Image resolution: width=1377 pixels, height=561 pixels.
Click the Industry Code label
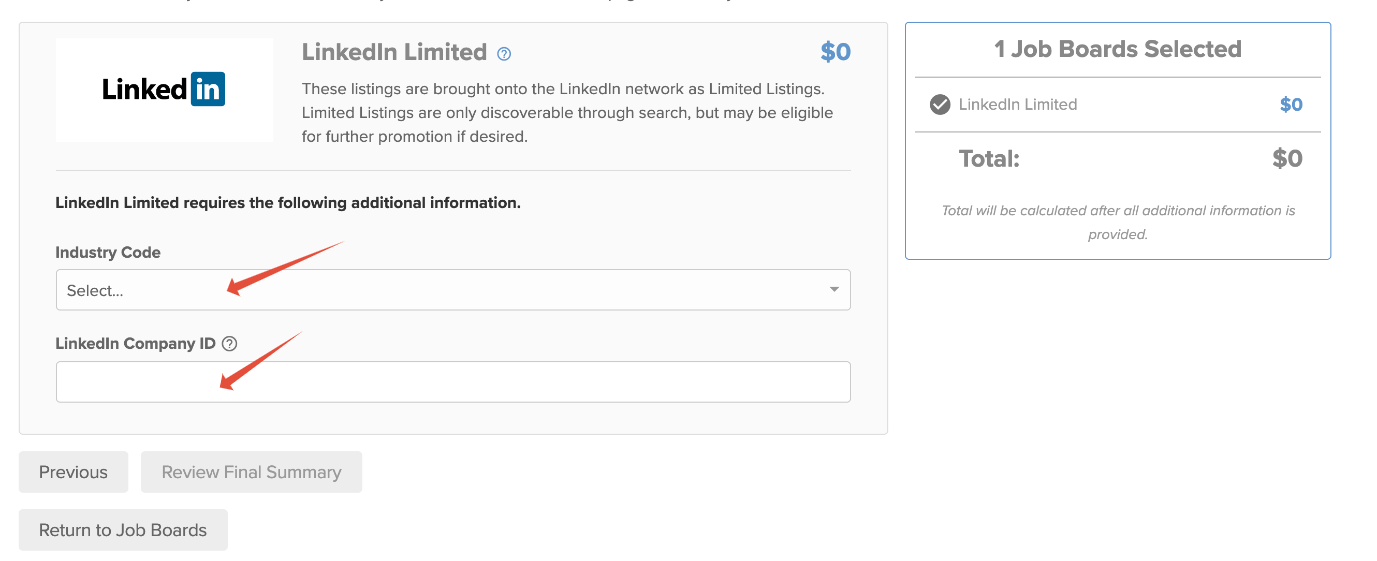point(108,252)
